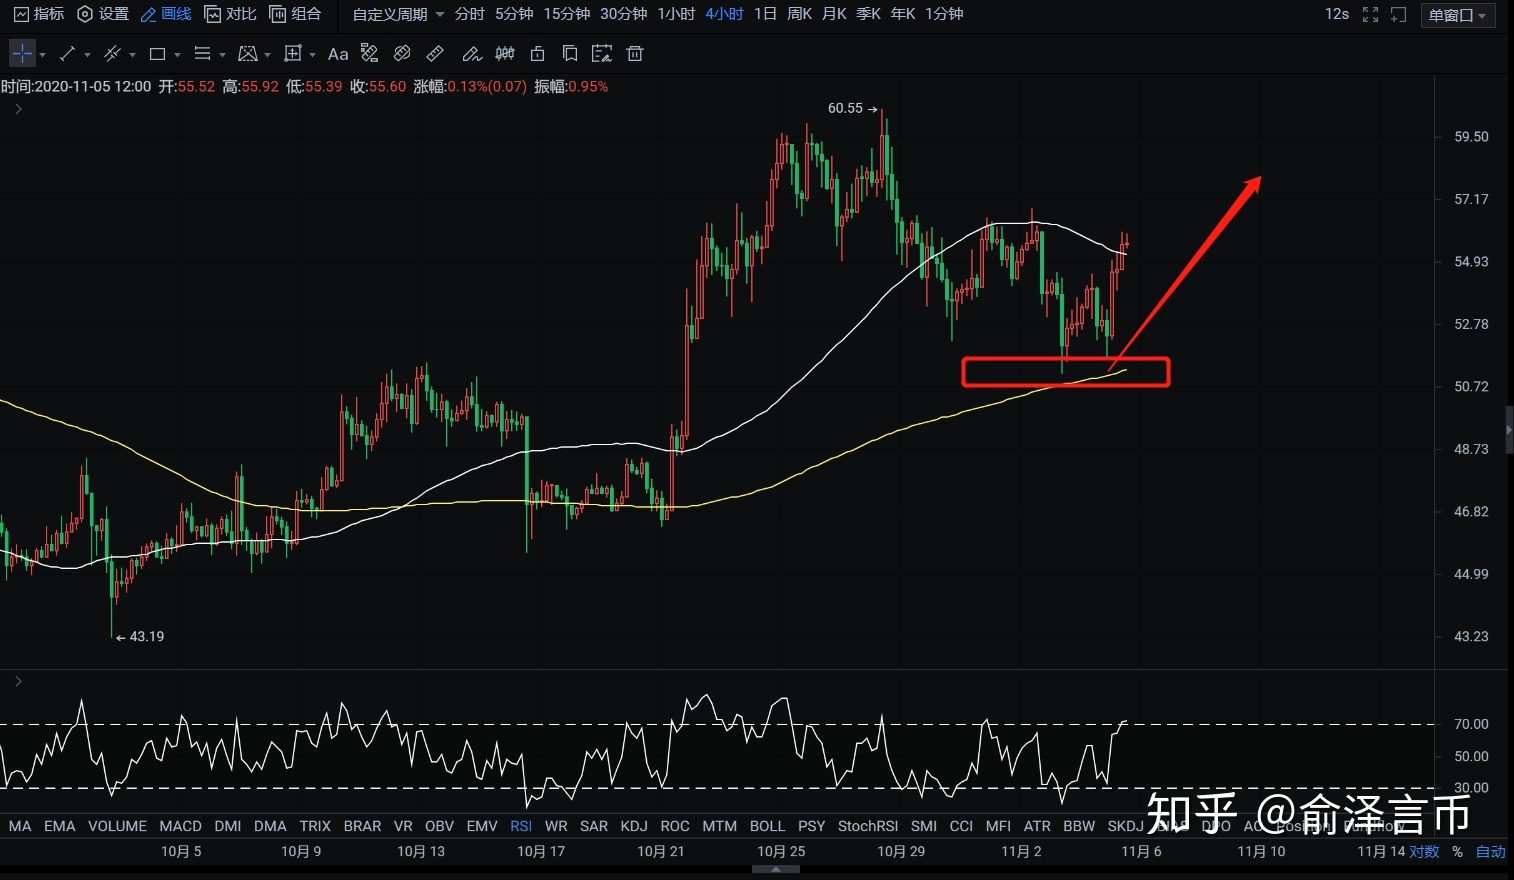Open the 指标 indicators button
Image resolution: width=1514 pixels, height=880 pixels.
pyautogui.click(x=39, y=14)
